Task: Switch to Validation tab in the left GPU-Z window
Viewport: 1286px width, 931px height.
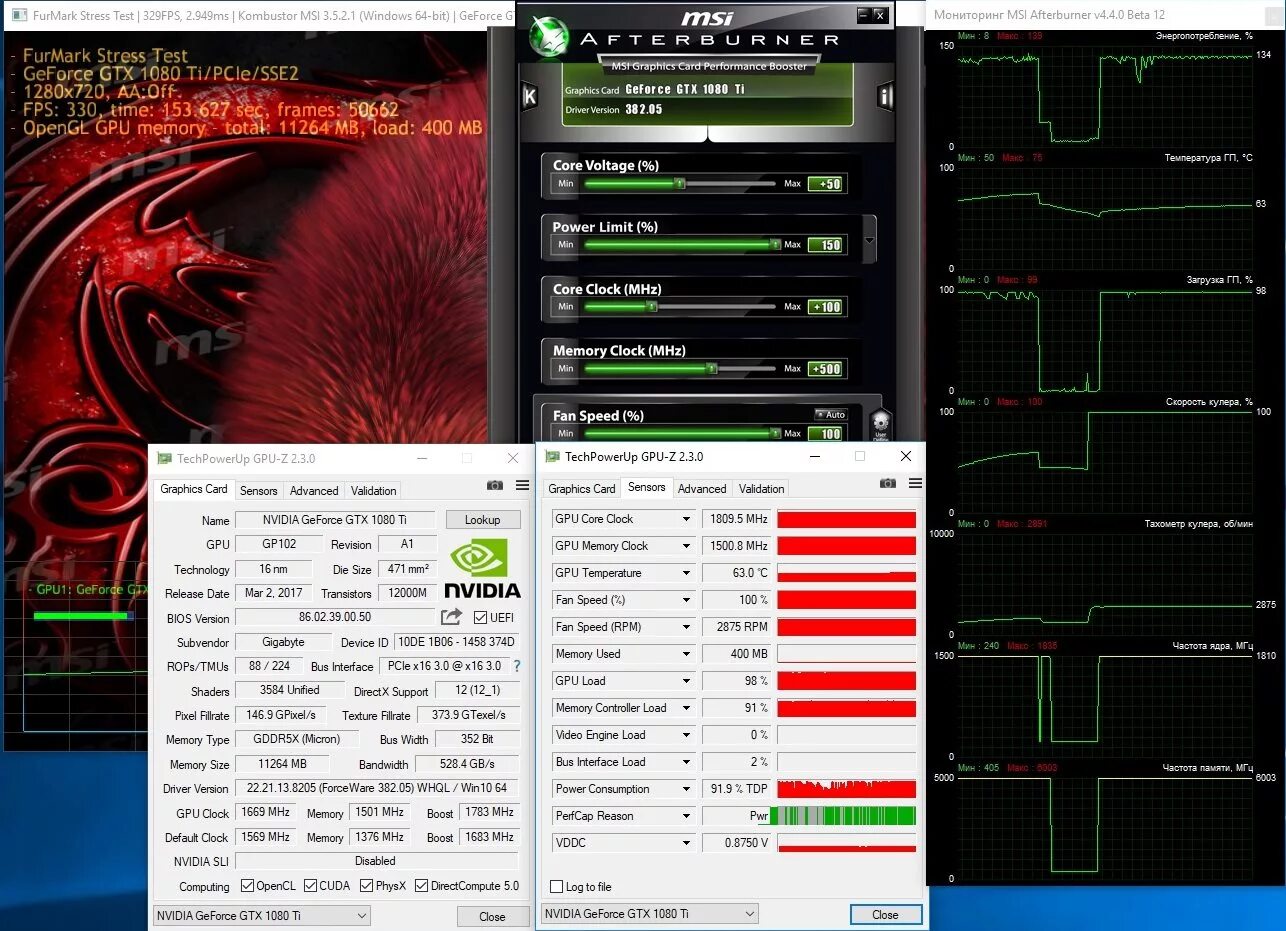Action: 374,491
